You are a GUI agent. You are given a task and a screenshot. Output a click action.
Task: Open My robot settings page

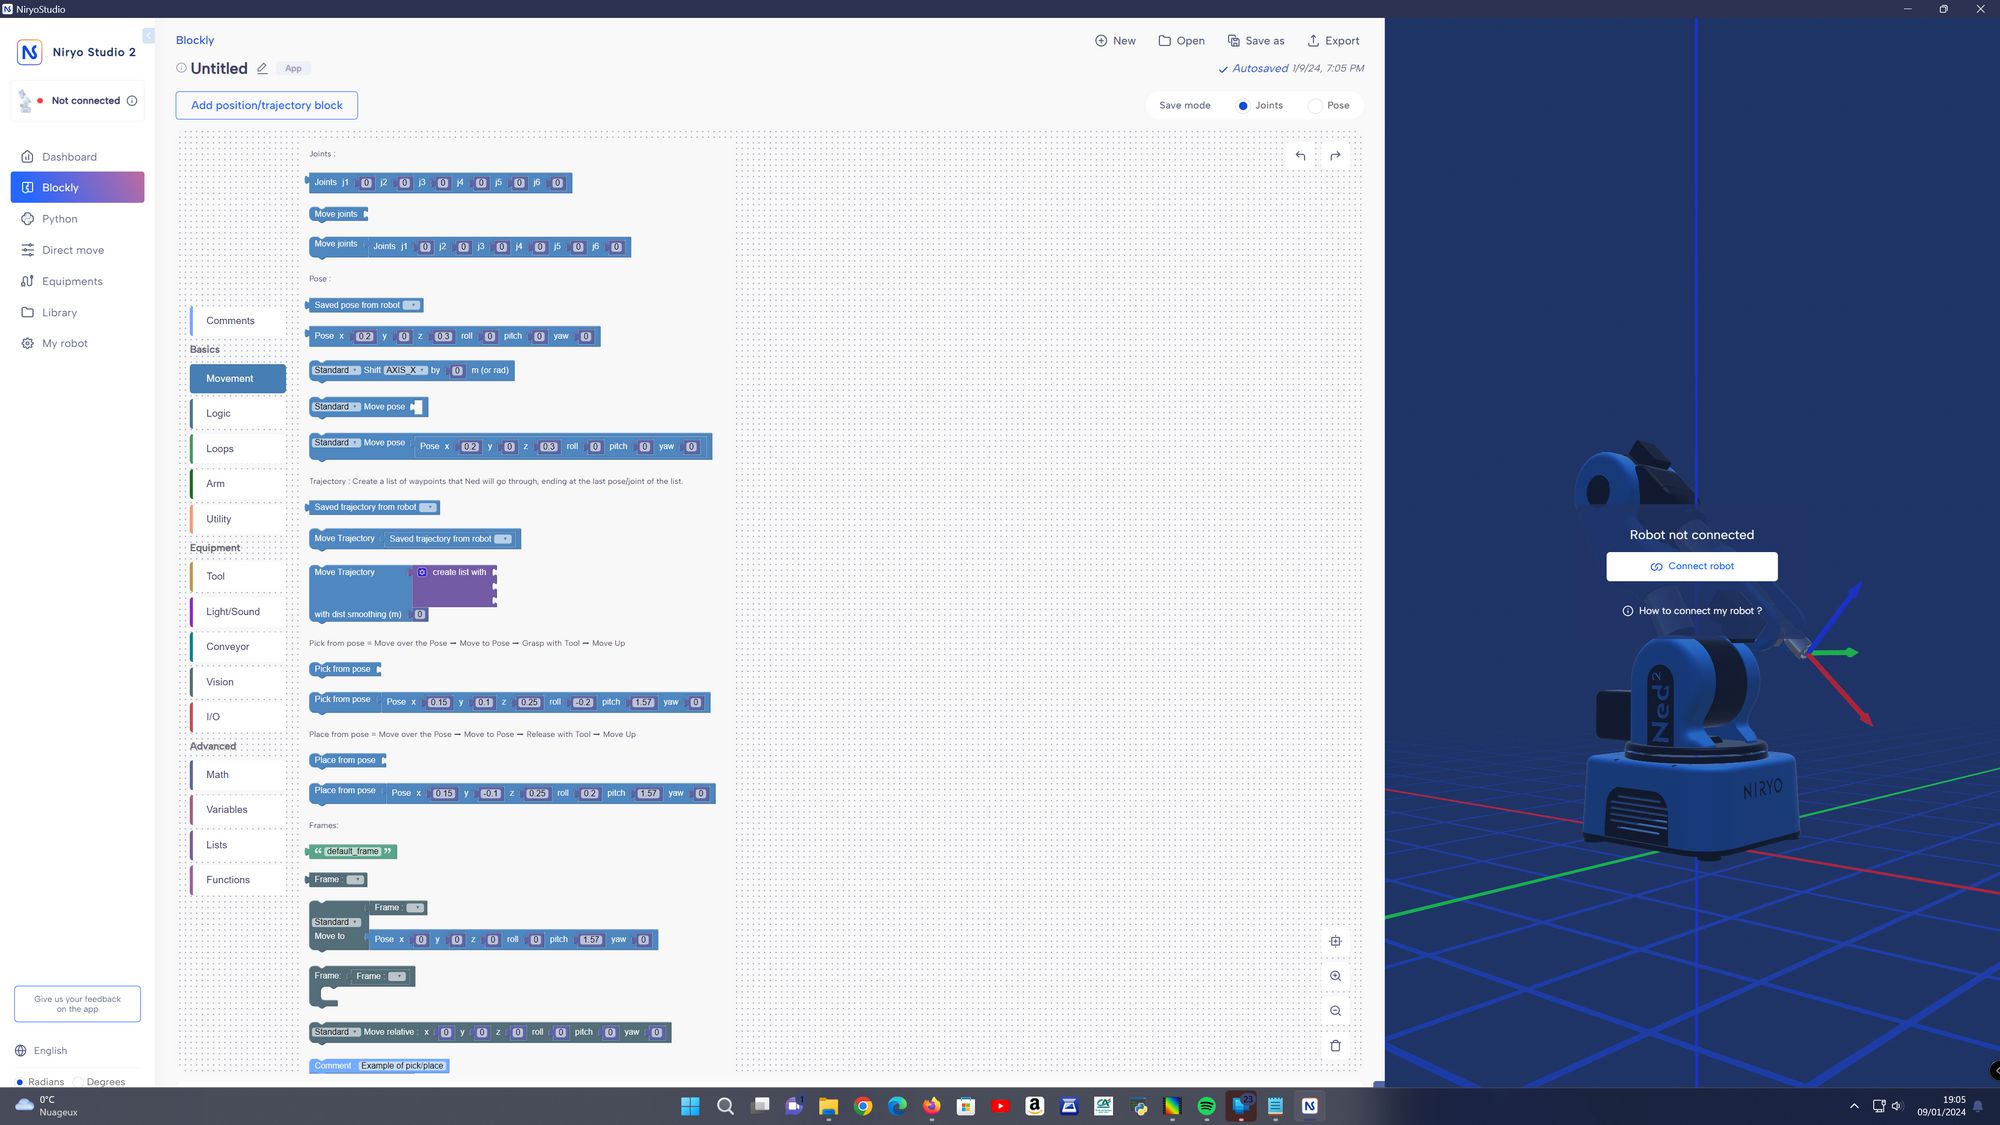(77, 343)
